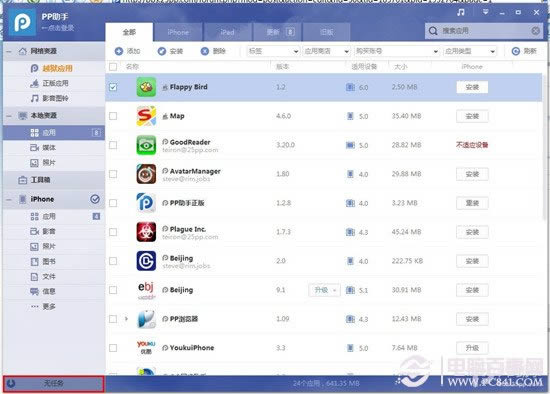Open the title bar dropdown menu icon
The image size is (550, 394).
[485, 12]
